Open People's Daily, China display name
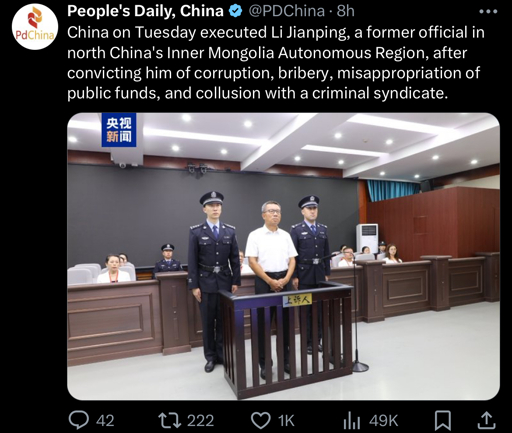Image resolution: width=512 pixels, height=433 pixels. [x=145, y=11]
